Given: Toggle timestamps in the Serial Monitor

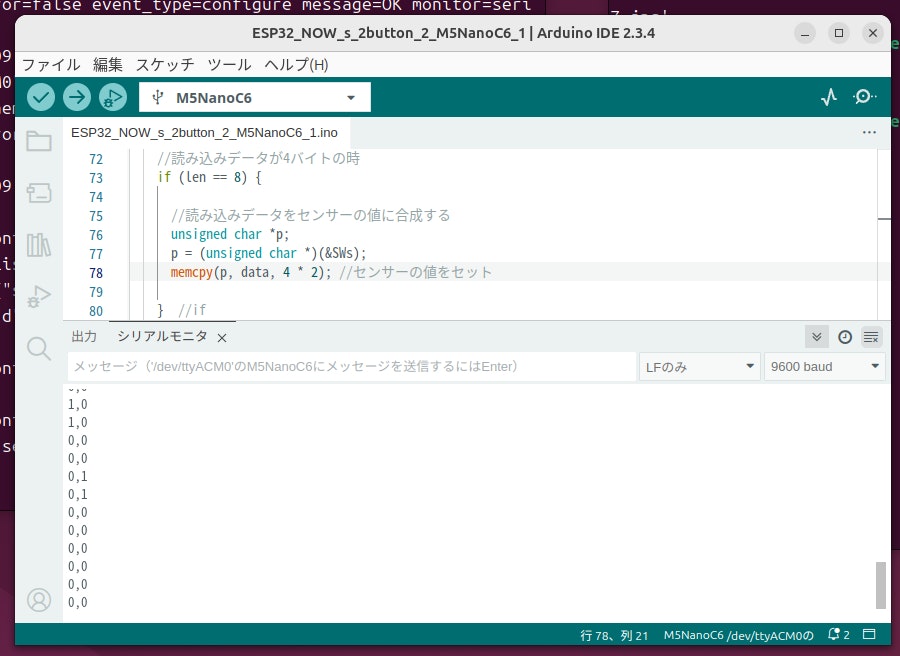Looking at the screenshot, I should pos(844,336).
